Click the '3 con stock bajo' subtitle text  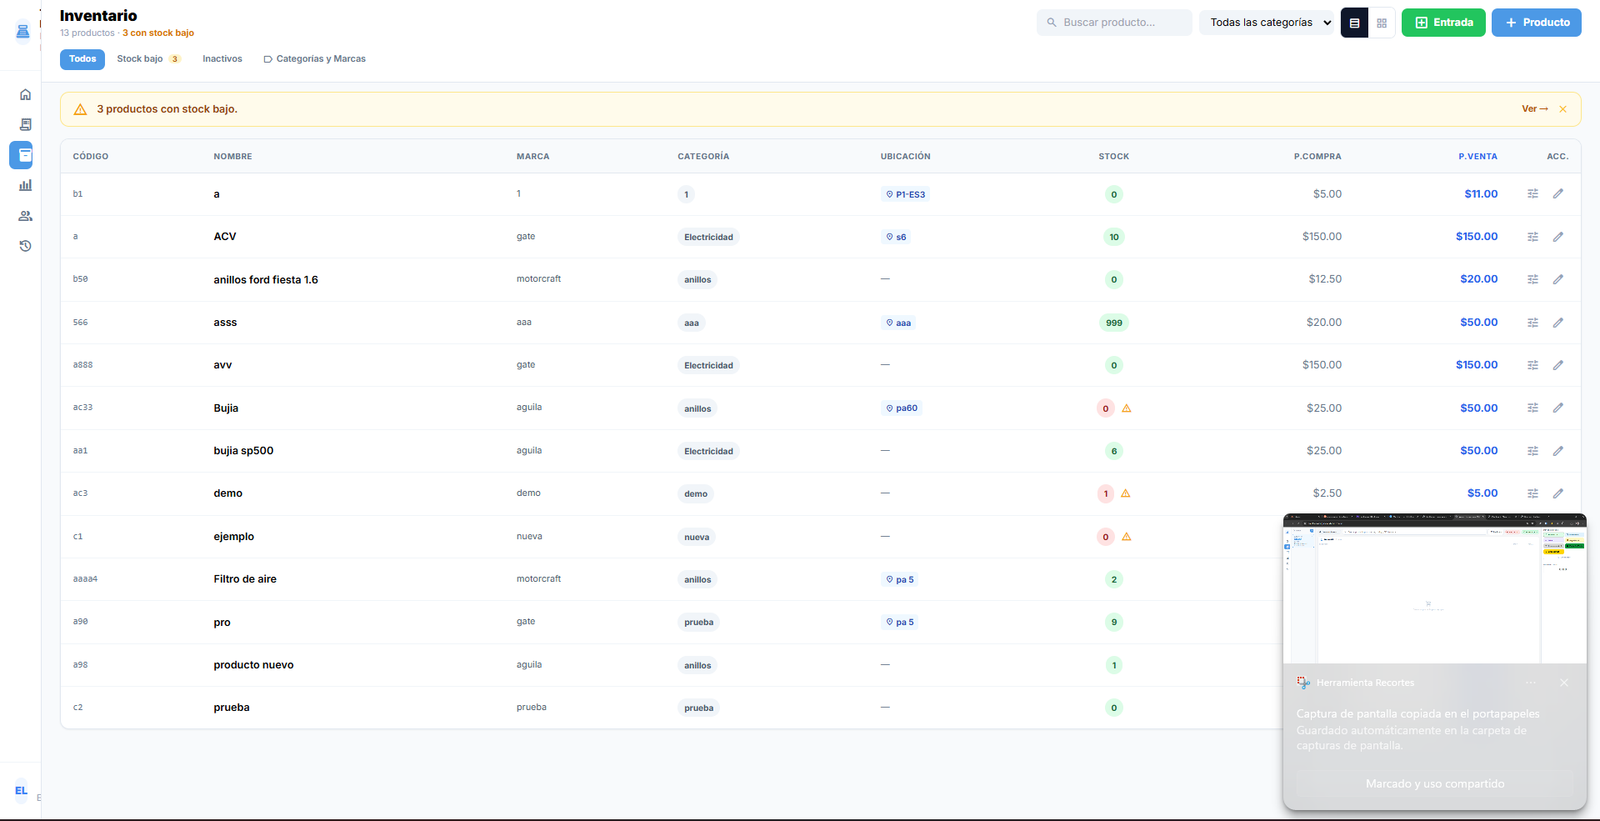coord(158,33)
